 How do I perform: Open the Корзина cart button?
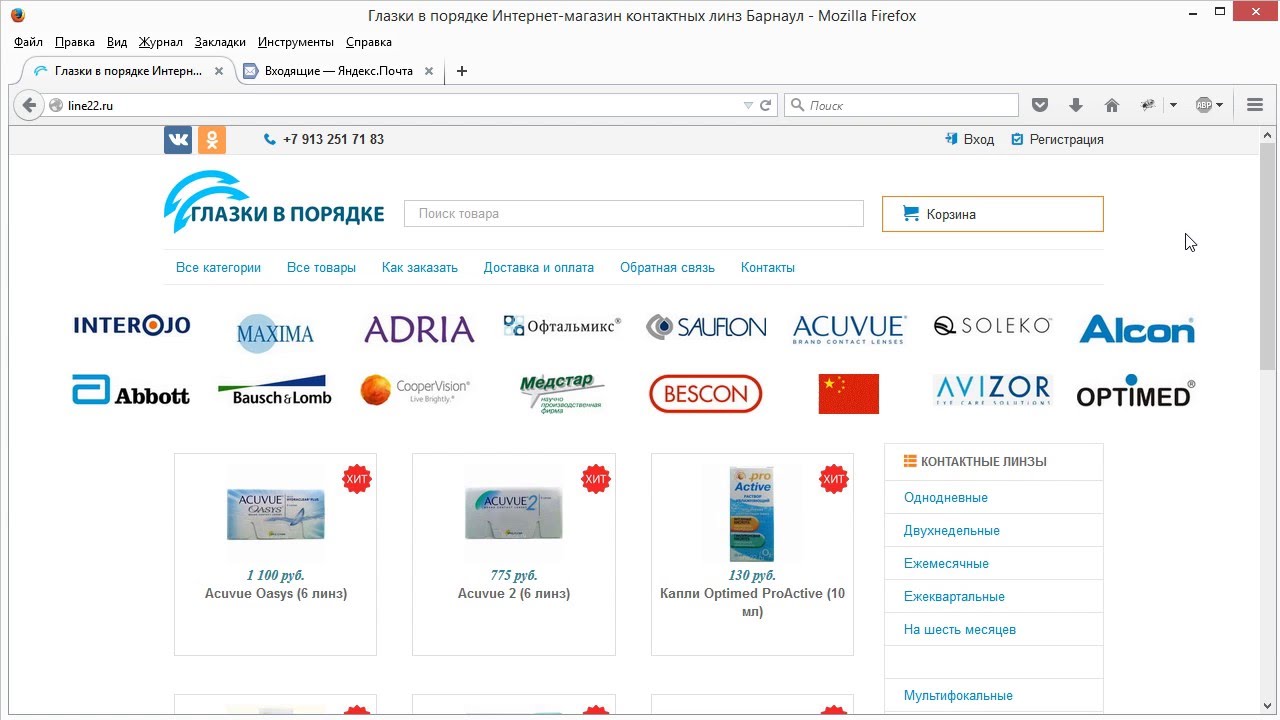993,214
